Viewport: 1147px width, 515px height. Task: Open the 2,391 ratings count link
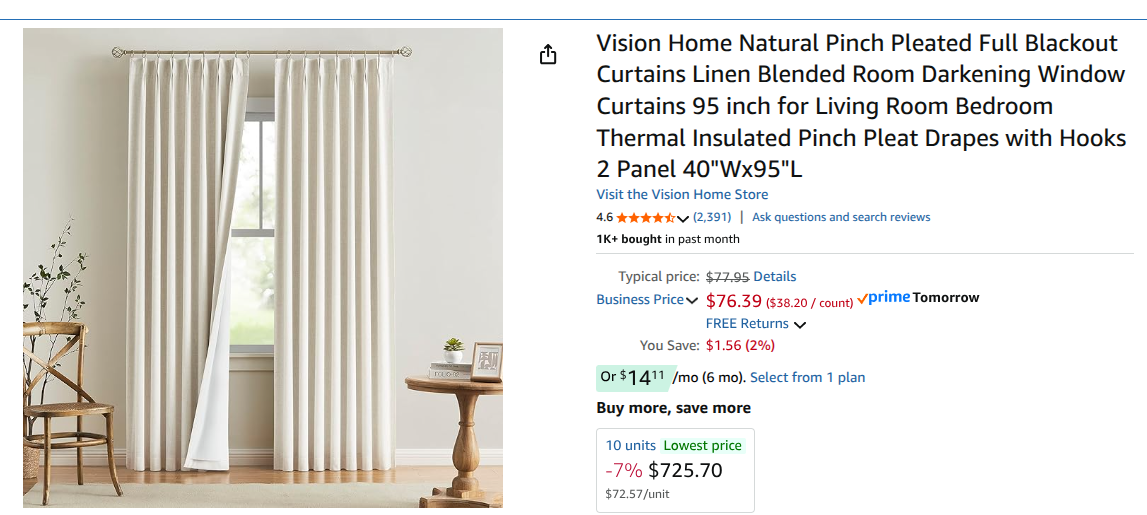pyautogui.click(x=712, y=217)
